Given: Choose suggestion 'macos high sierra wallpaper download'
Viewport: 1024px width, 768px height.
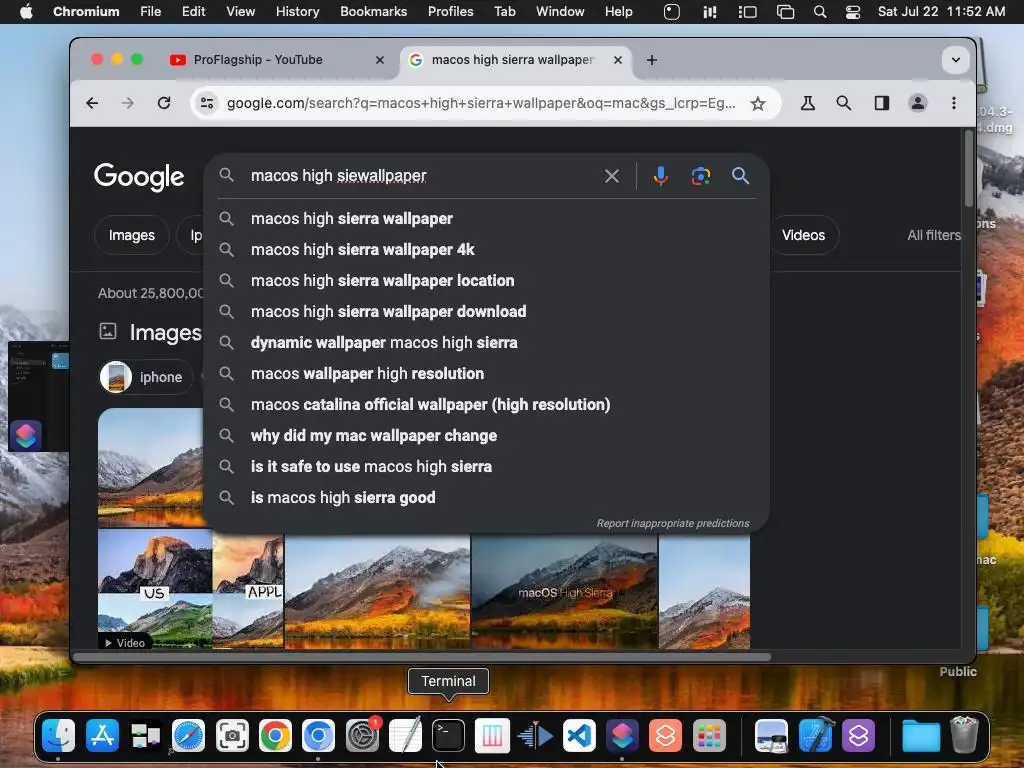Looking at the screenshot, I should pos(487,312).
